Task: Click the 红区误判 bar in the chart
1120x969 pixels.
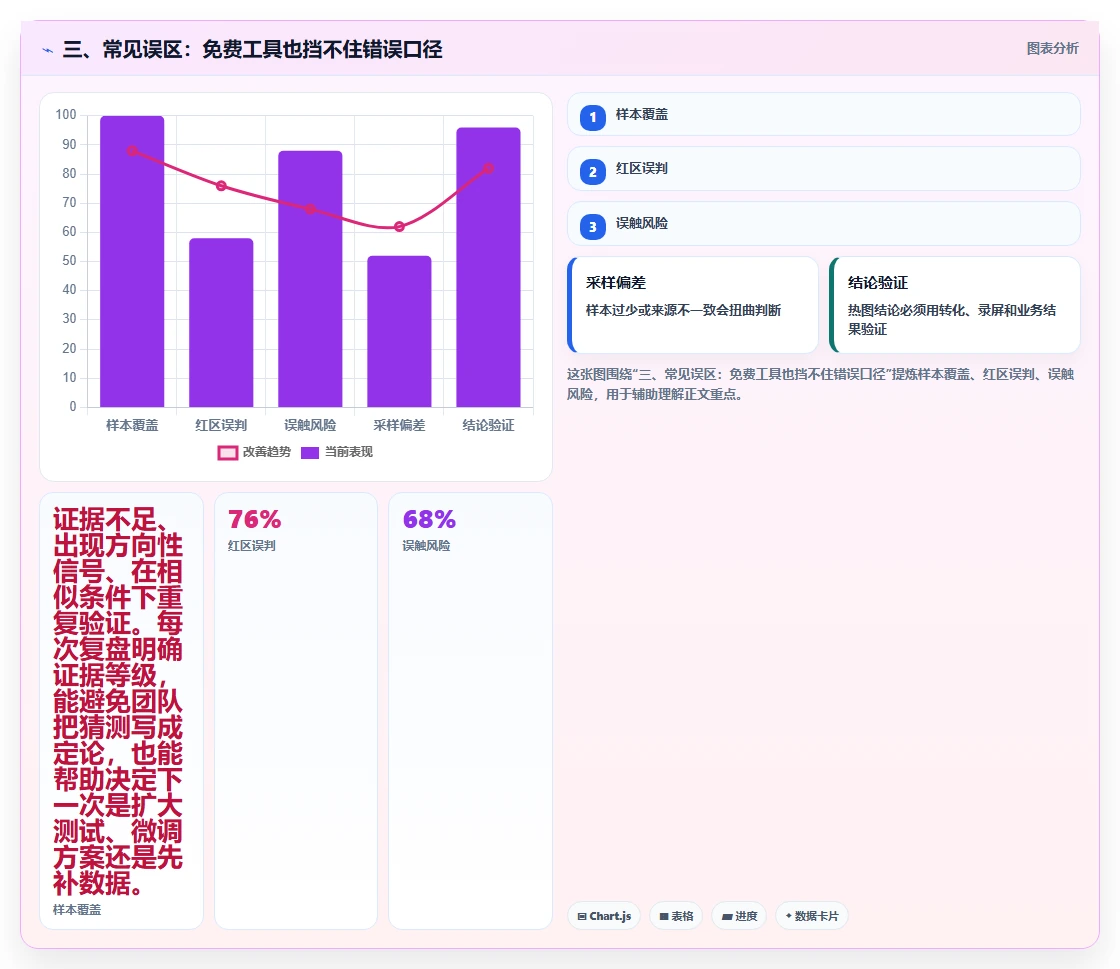Action: pos(221,323)
